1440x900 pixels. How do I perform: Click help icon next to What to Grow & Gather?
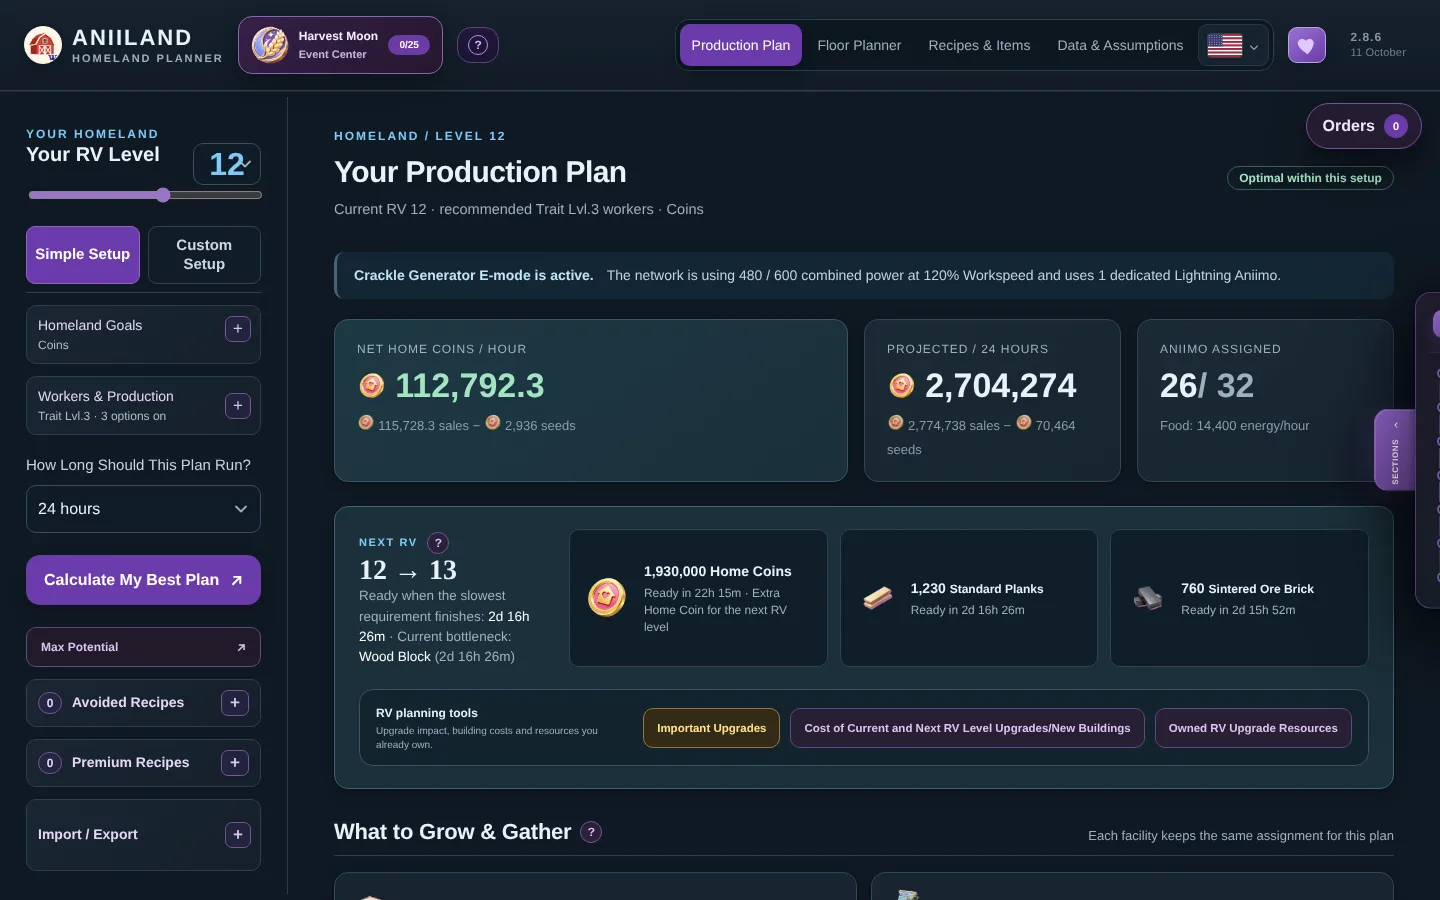(x=592, y=832)
